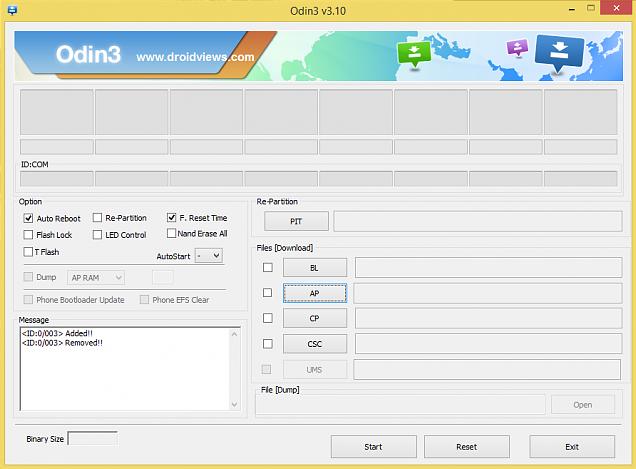Click the large blue download bubble icon

coord(559,54)
